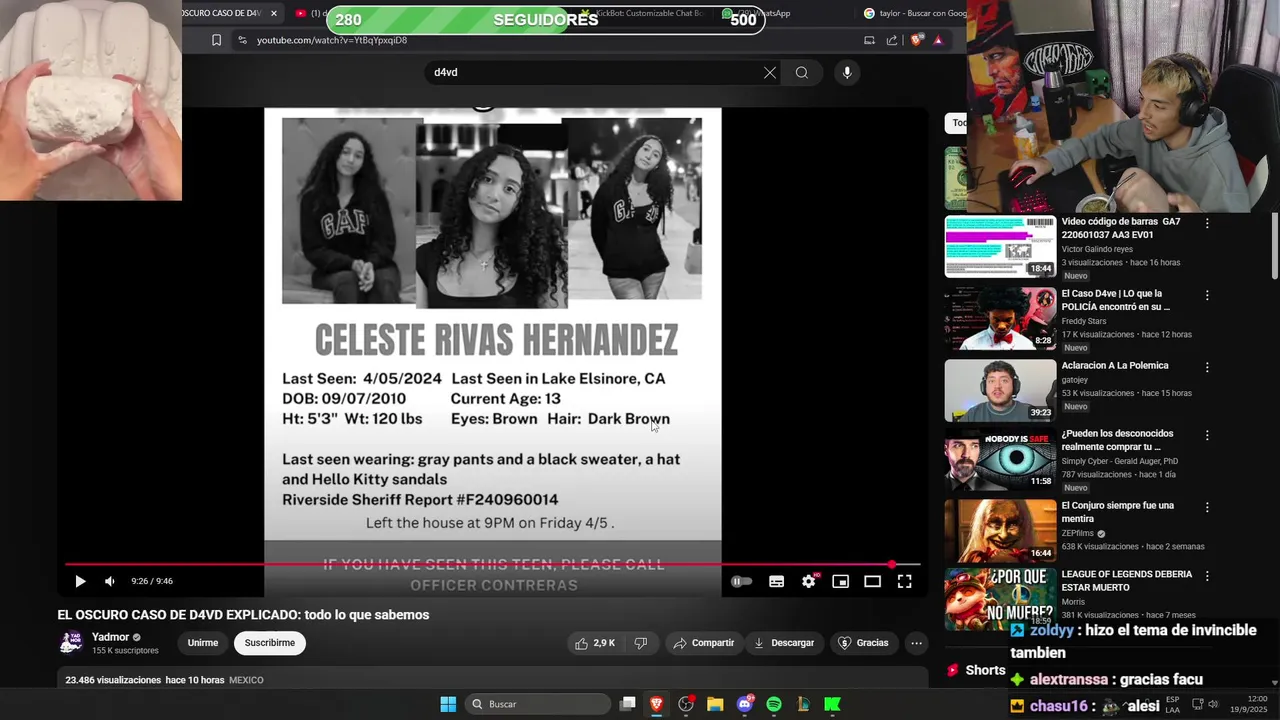Open El Caso D4ve thumbnail
This screenshot has width=1280, height=720.
(1000, 318)
